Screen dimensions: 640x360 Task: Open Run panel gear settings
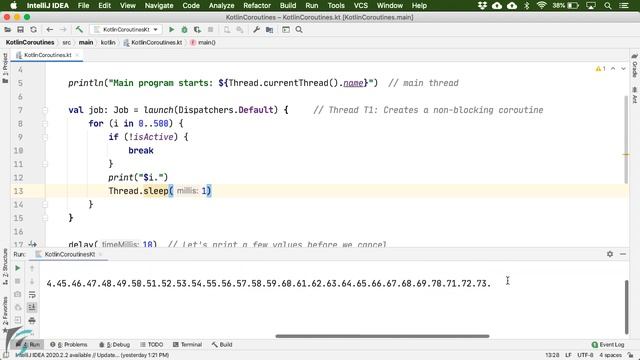pos(610,254)
